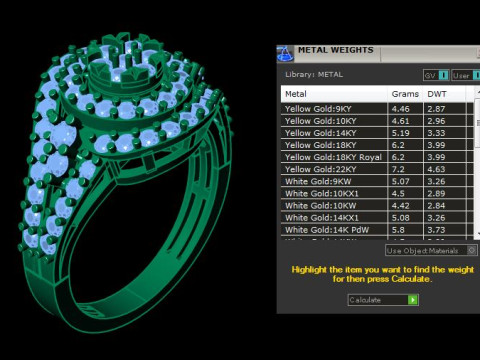480x360 pixels.
Task: Click the METAL WEIGHTS panel title
Action: 336,50
